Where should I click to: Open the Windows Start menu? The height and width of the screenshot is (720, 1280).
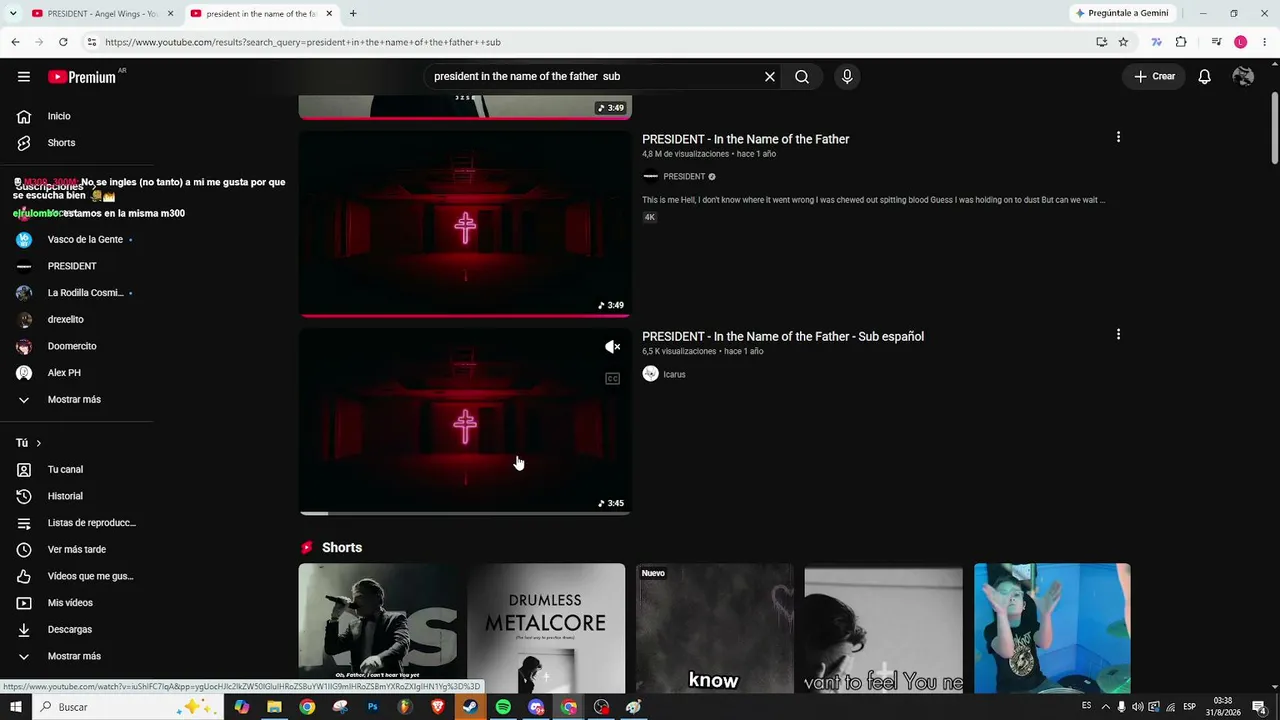click(x=16, y=707)
